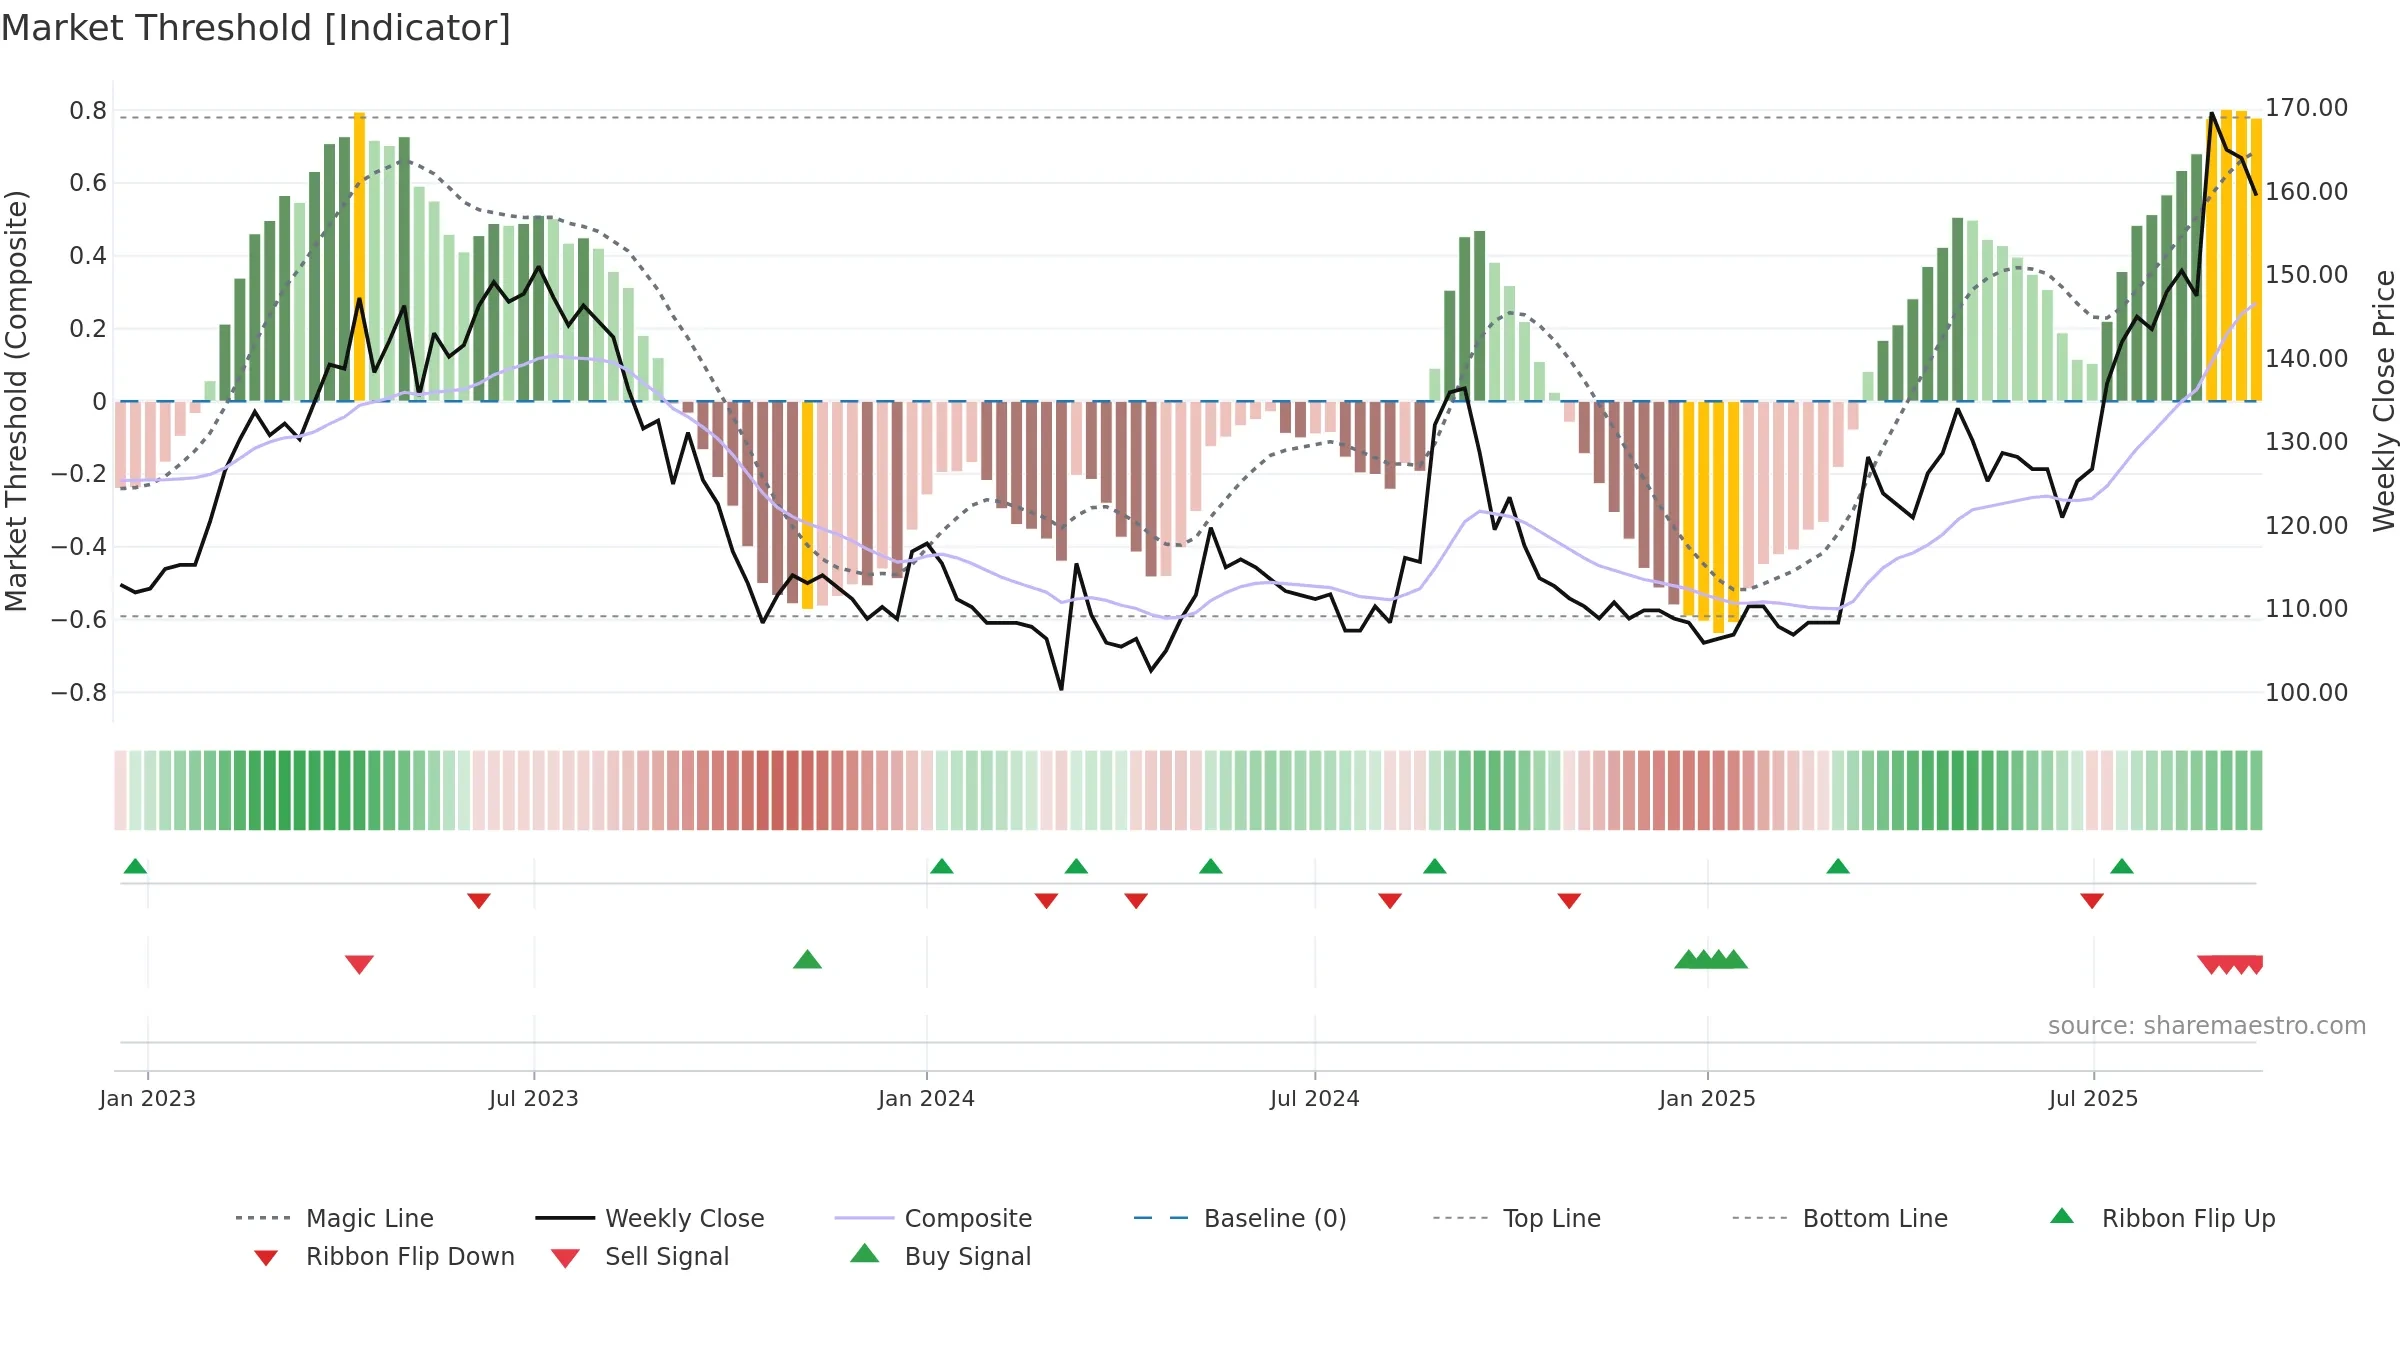Viewport: 2400px width, 1350px height.
Task: Toggle the Sell Signal legend entry
Action: click(640, 1256)
